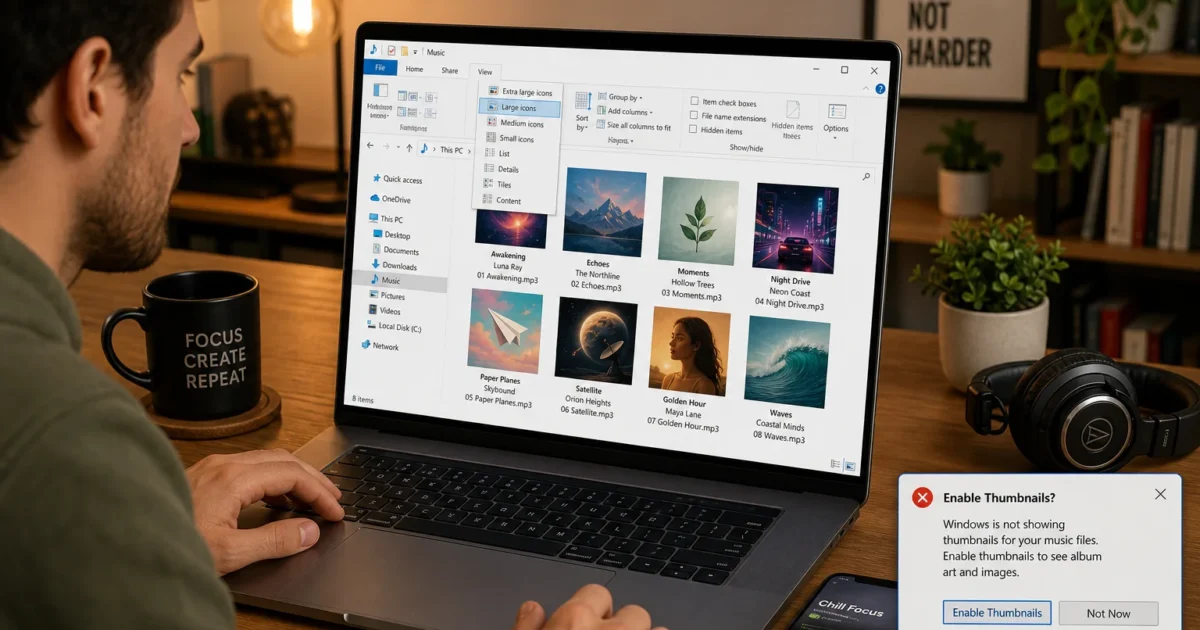Viewport: 1200px width, 630px height.
Task: Go back with the left arrow
Action: [371, 146]
